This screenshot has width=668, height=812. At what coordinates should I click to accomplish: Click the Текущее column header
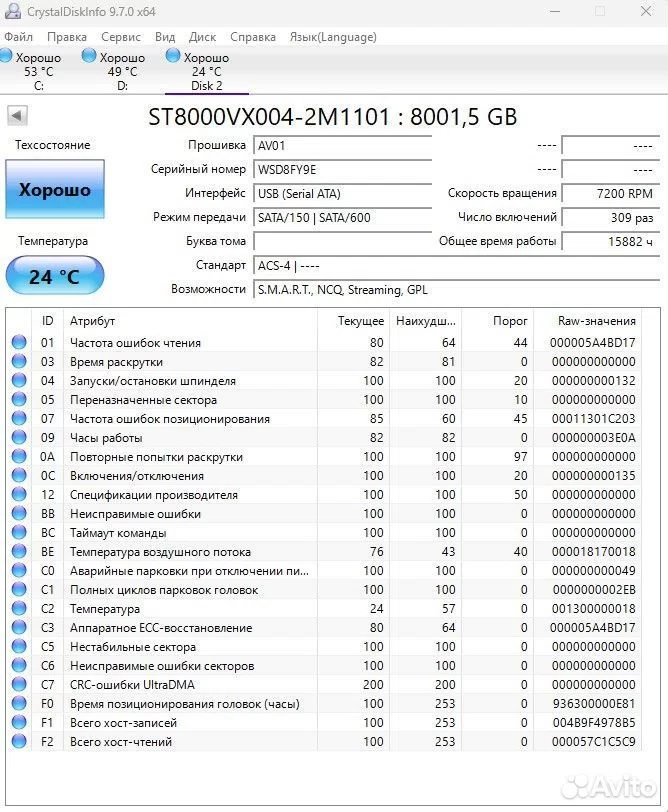point(354,321)
